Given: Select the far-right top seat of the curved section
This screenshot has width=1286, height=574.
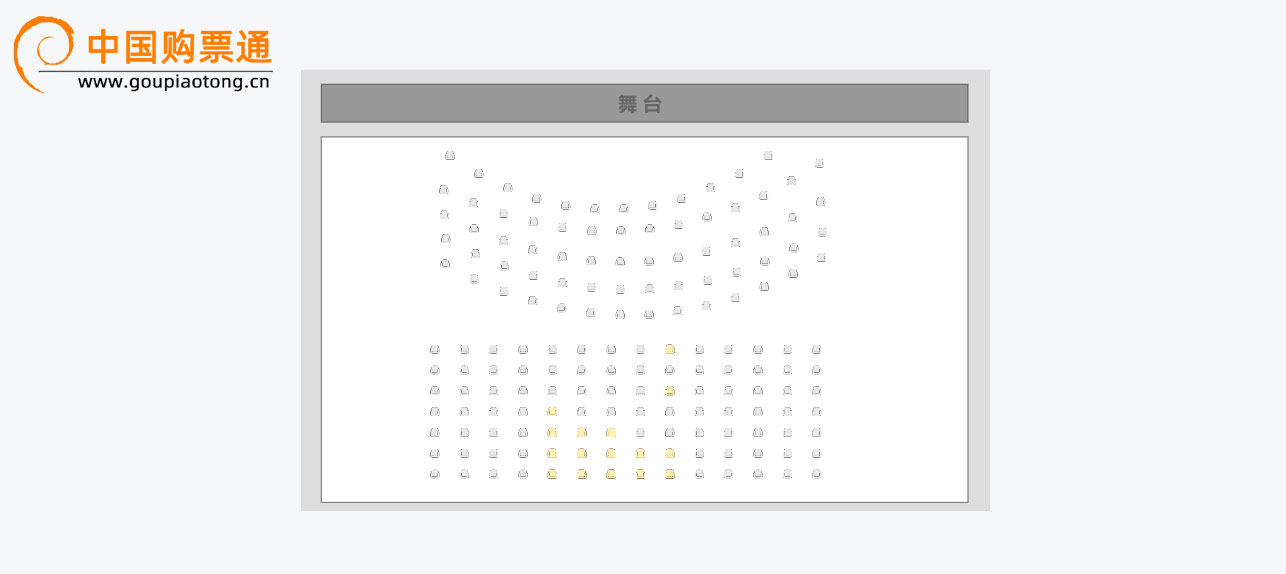Looking at the screenshot, I should 819,163.
